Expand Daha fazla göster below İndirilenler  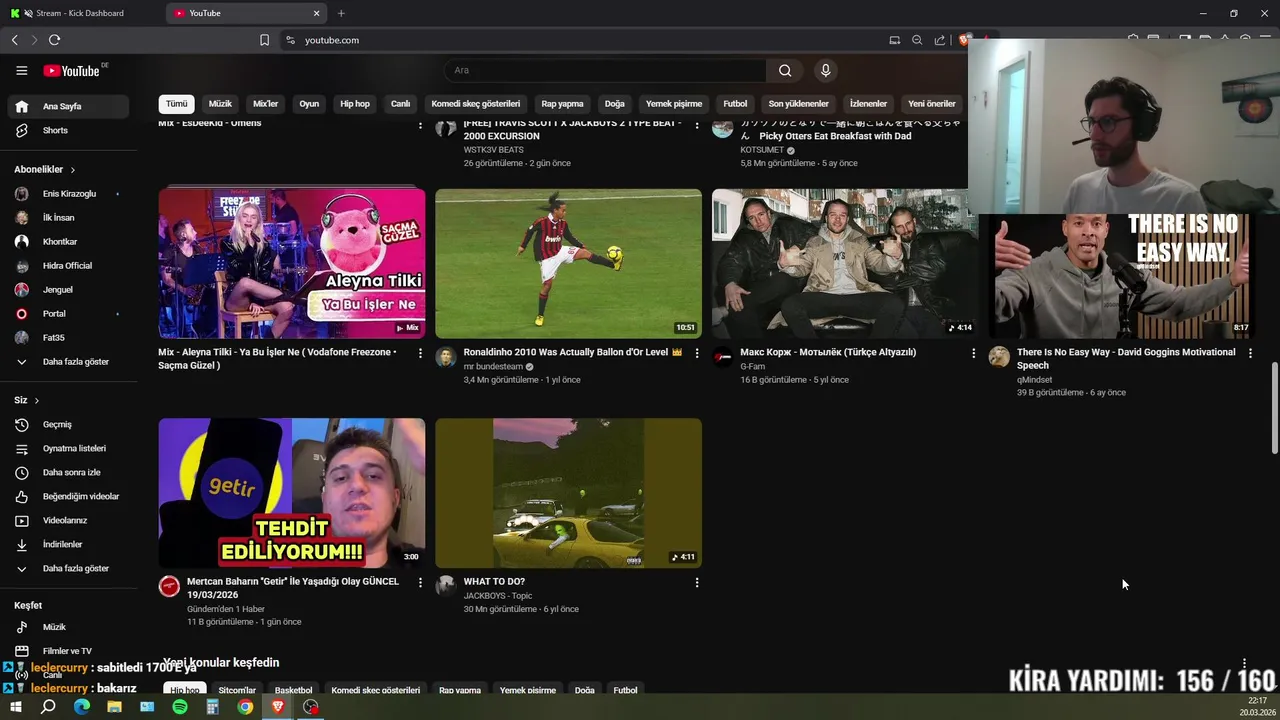(x=68, y=568)
